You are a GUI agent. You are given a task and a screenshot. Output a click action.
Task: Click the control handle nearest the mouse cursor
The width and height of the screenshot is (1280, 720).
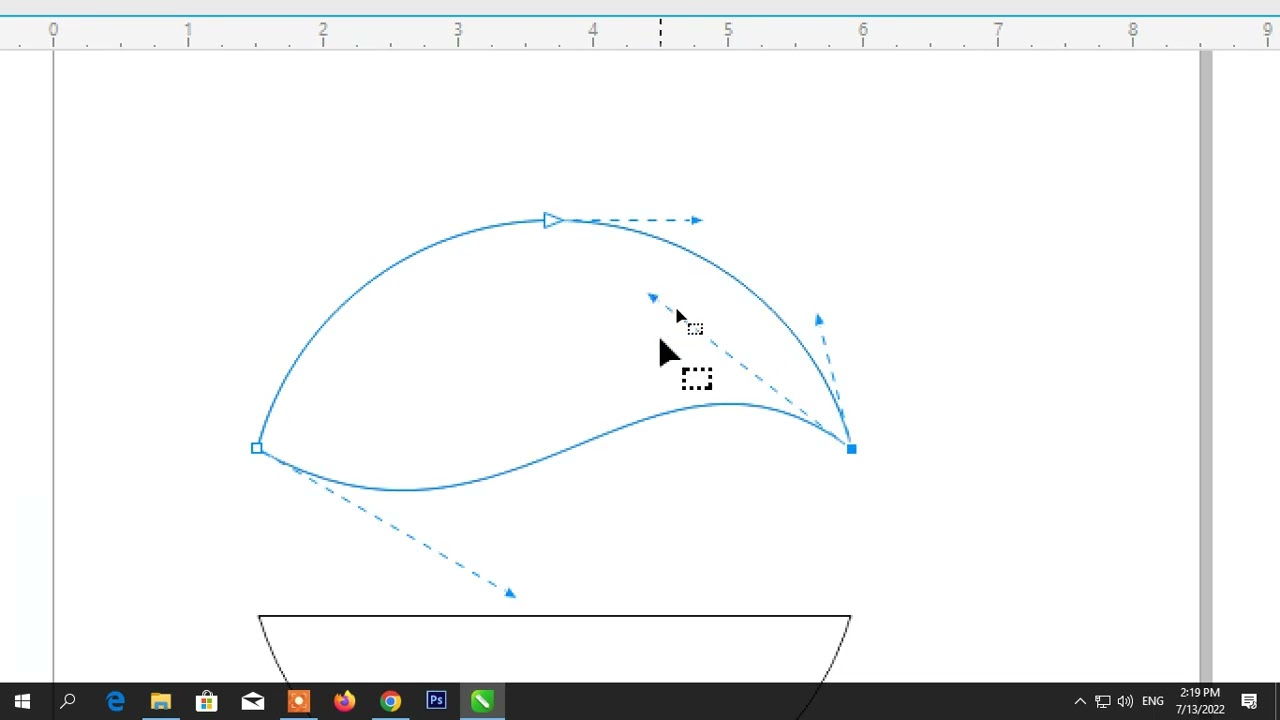click(653, 298)
